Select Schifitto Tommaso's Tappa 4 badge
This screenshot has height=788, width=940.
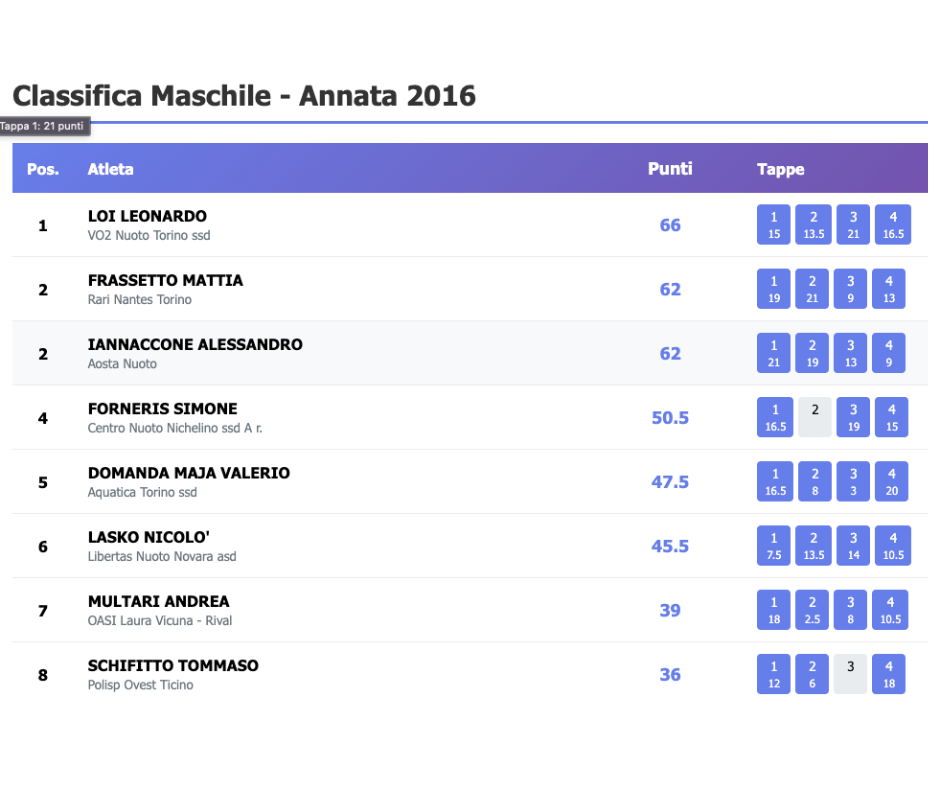click(889, 674)
